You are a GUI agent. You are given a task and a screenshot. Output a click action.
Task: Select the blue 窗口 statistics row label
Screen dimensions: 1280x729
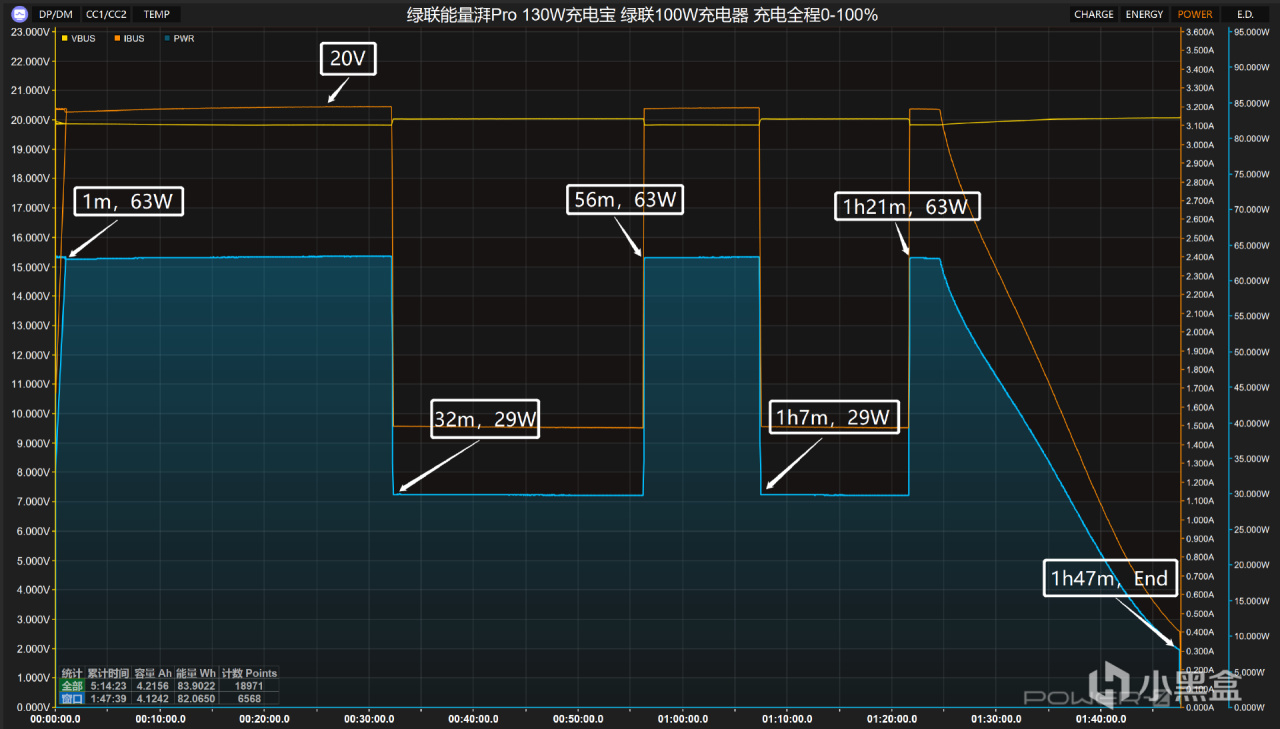point(72,699)
